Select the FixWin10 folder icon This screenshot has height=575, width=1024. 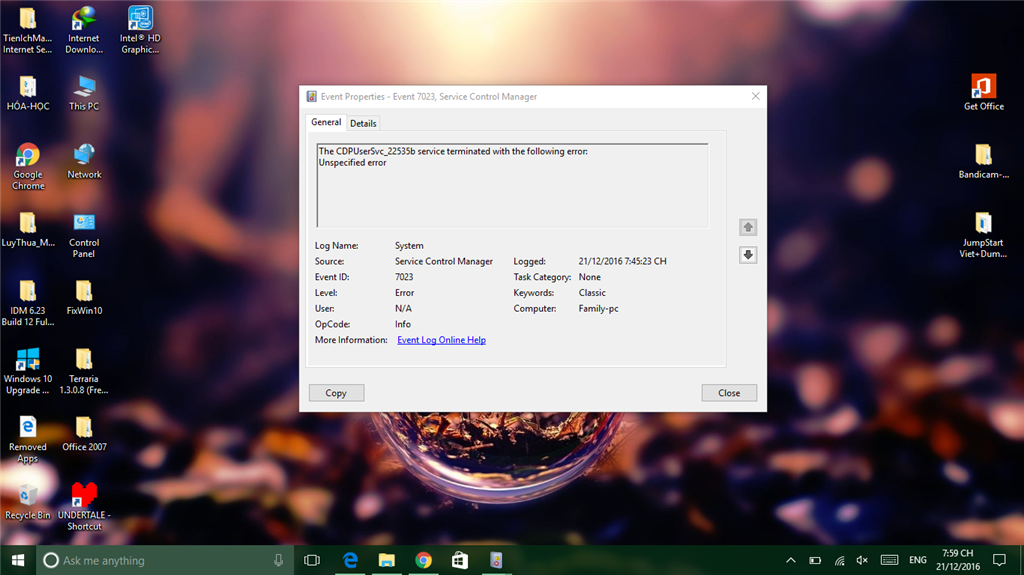click(84, 298)
